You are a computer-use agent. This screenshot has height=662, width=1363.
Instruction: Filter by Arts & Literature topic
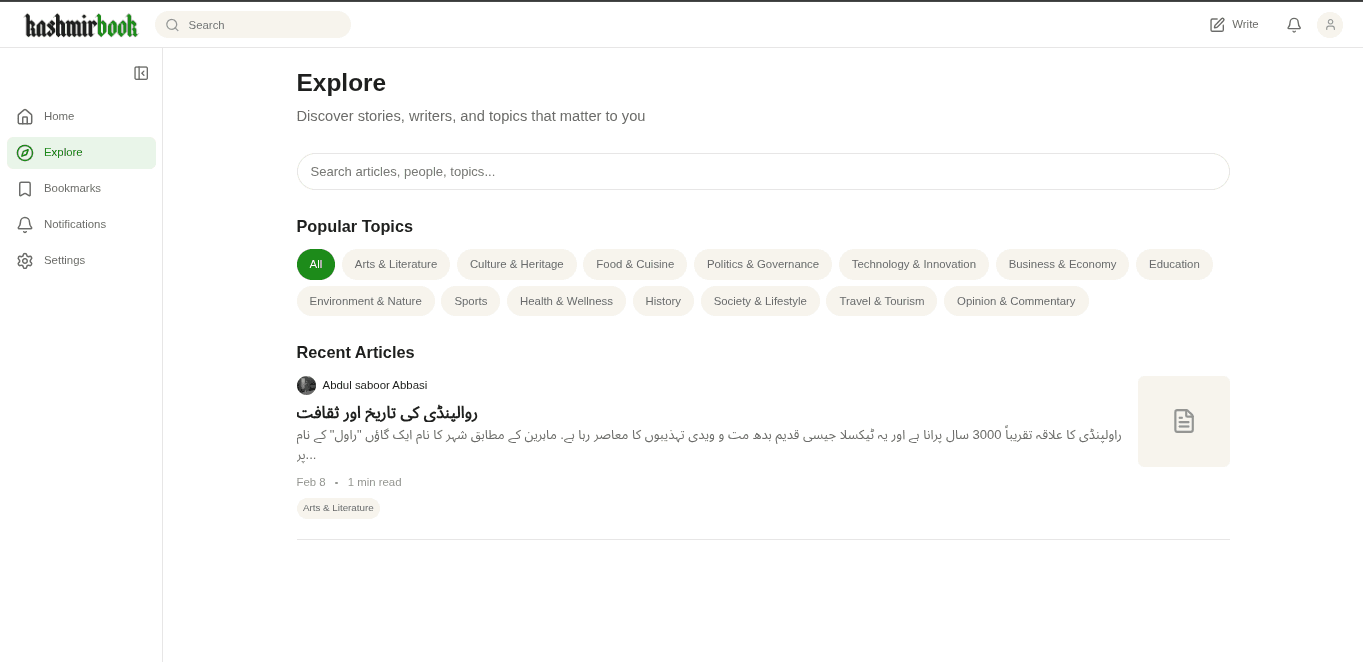(x=396, y=264)
